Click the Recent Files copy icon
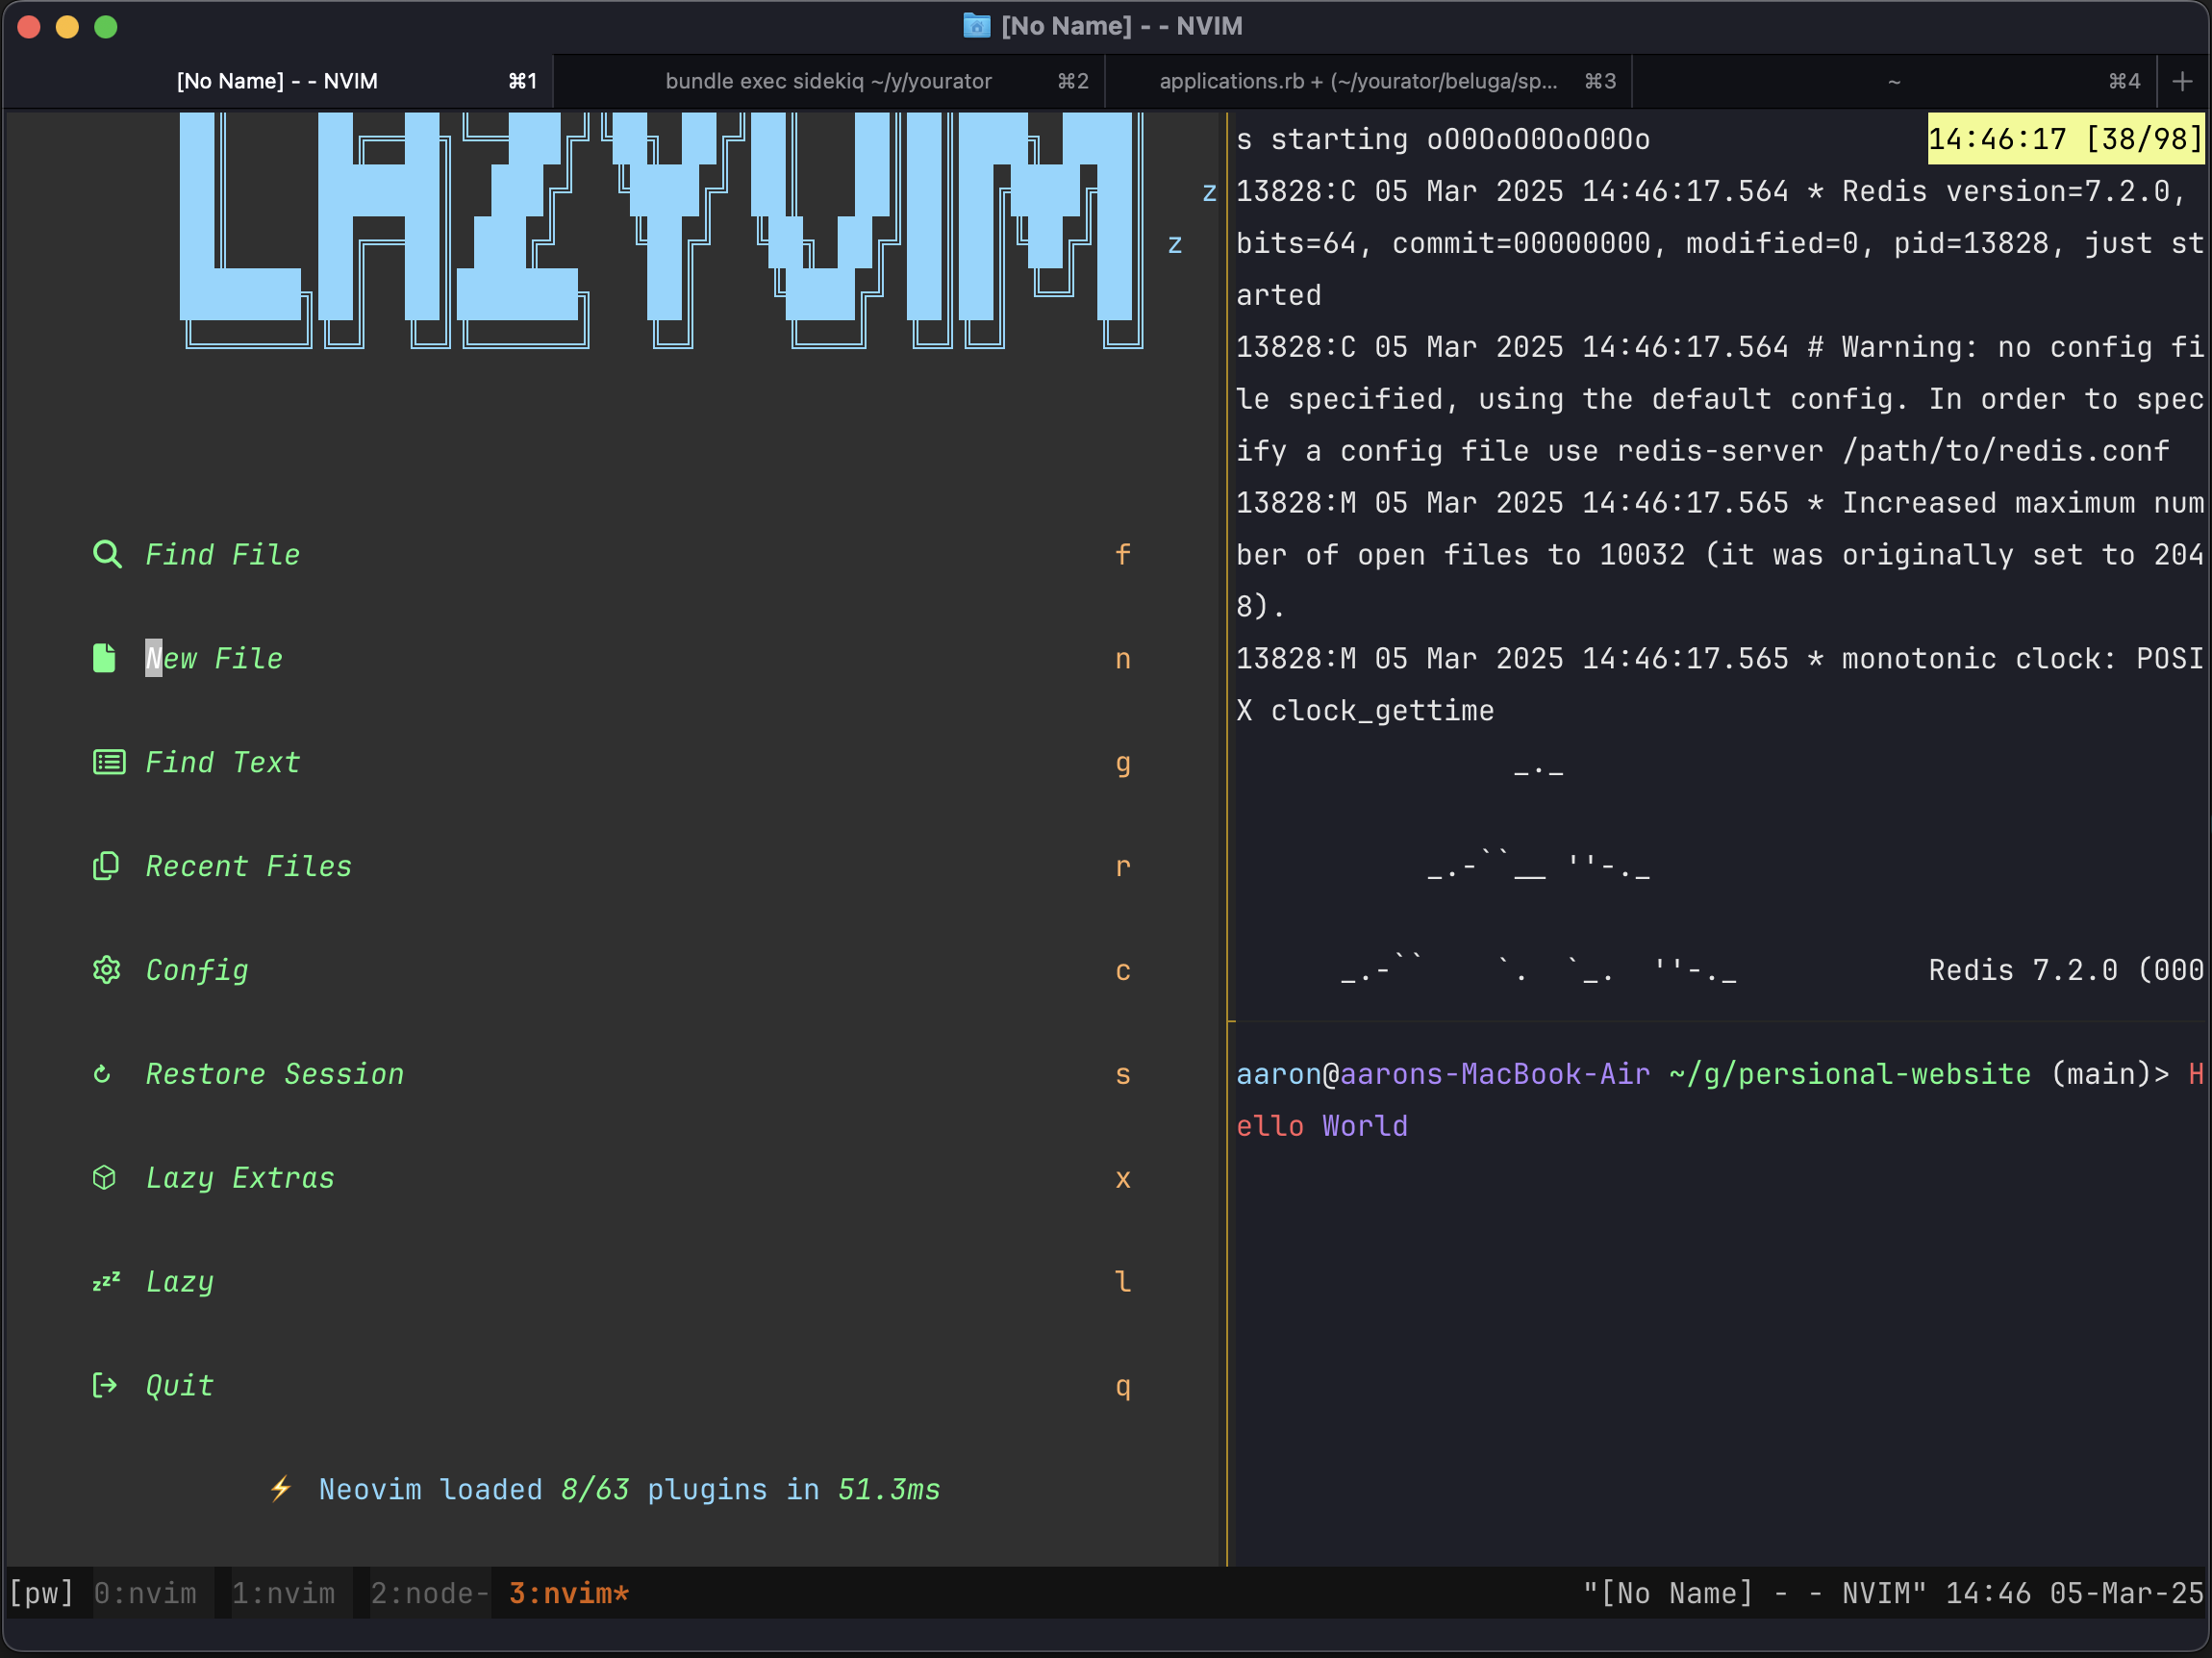 pos(106,866)
